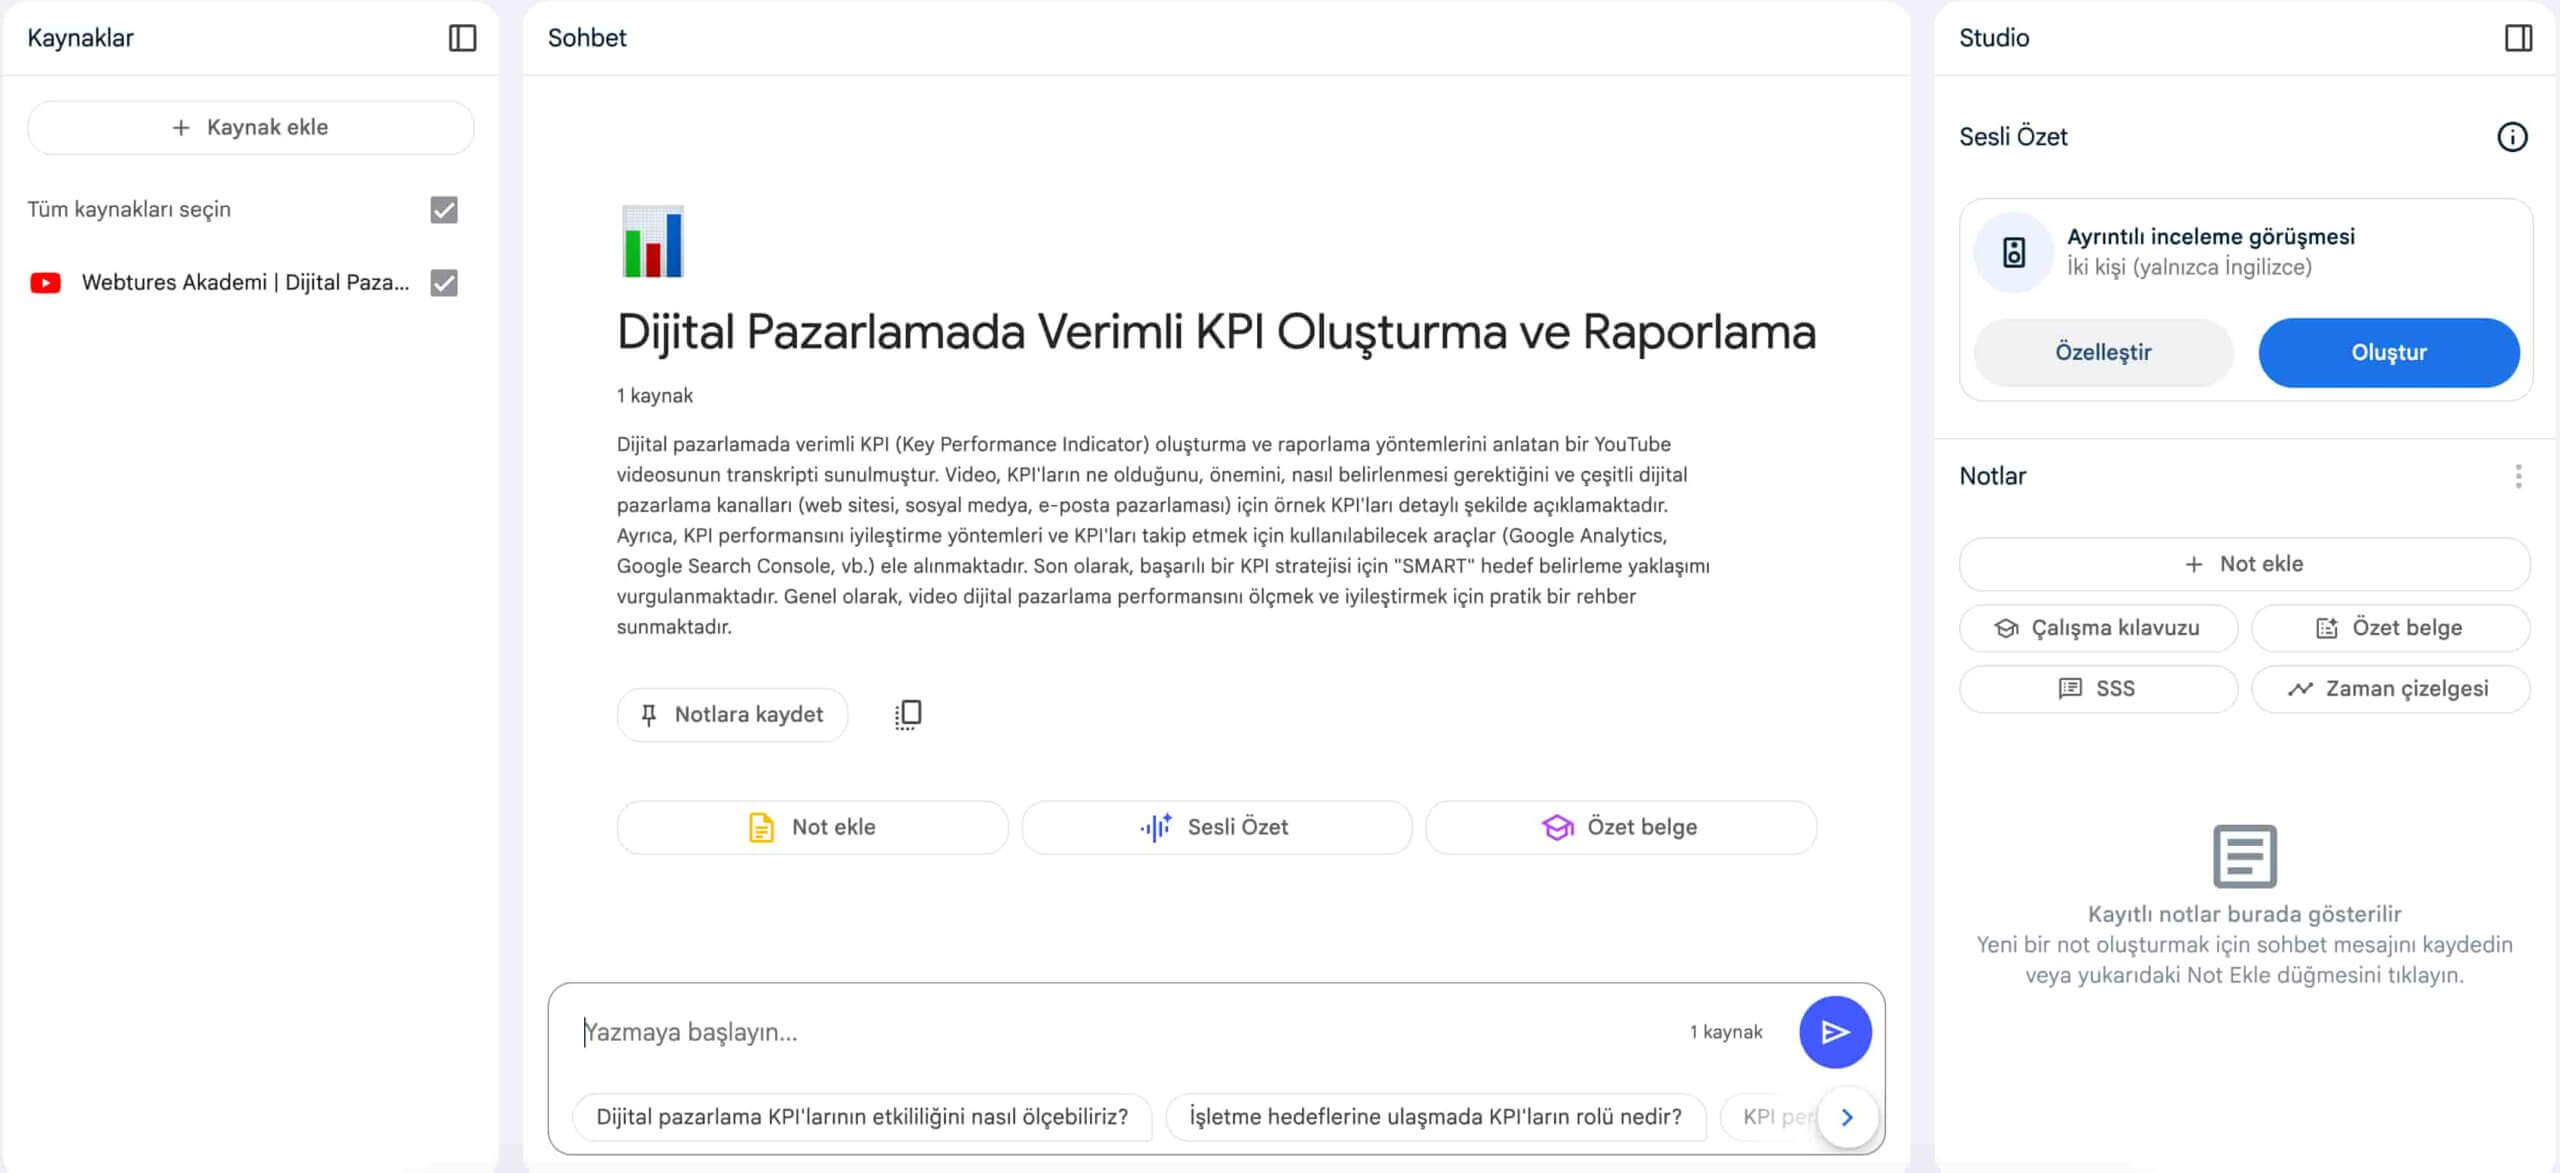The width and height of the screenshot is (2560, 1173).
Task: Open Özelleştir for audio overview
Action: coord(2102,352)
